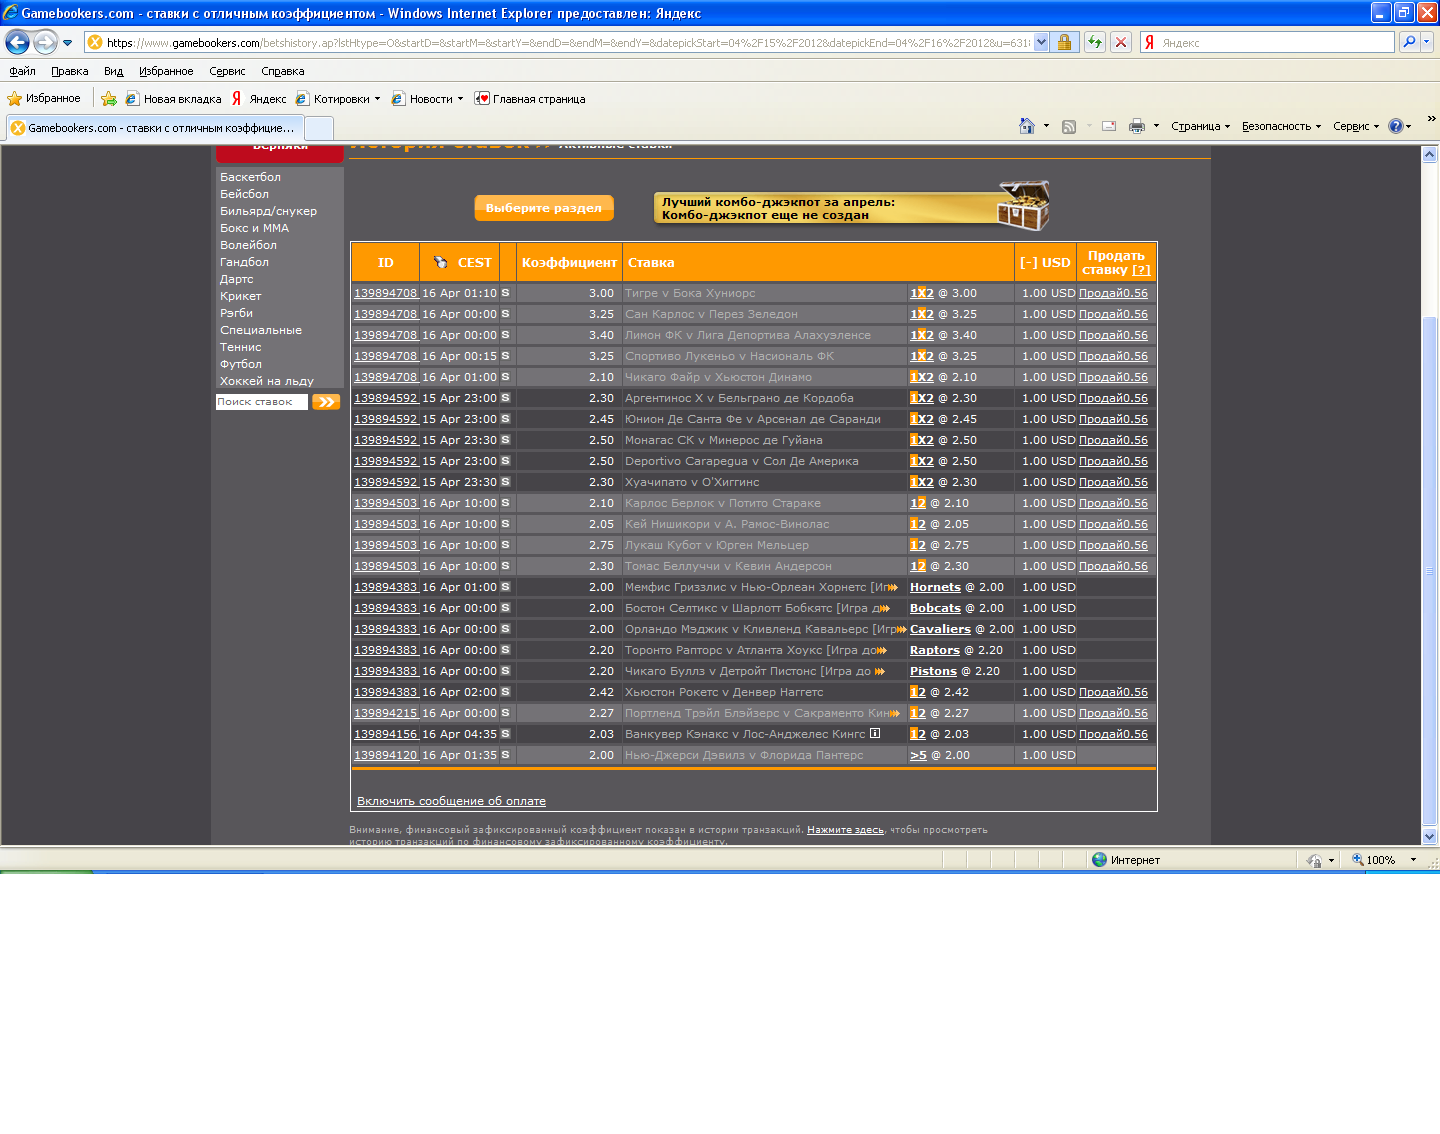The width and height of the screenshot is (1440, 1134).
Task: Click the security lock icon in address bar
Action: [x=1064, y=42]
